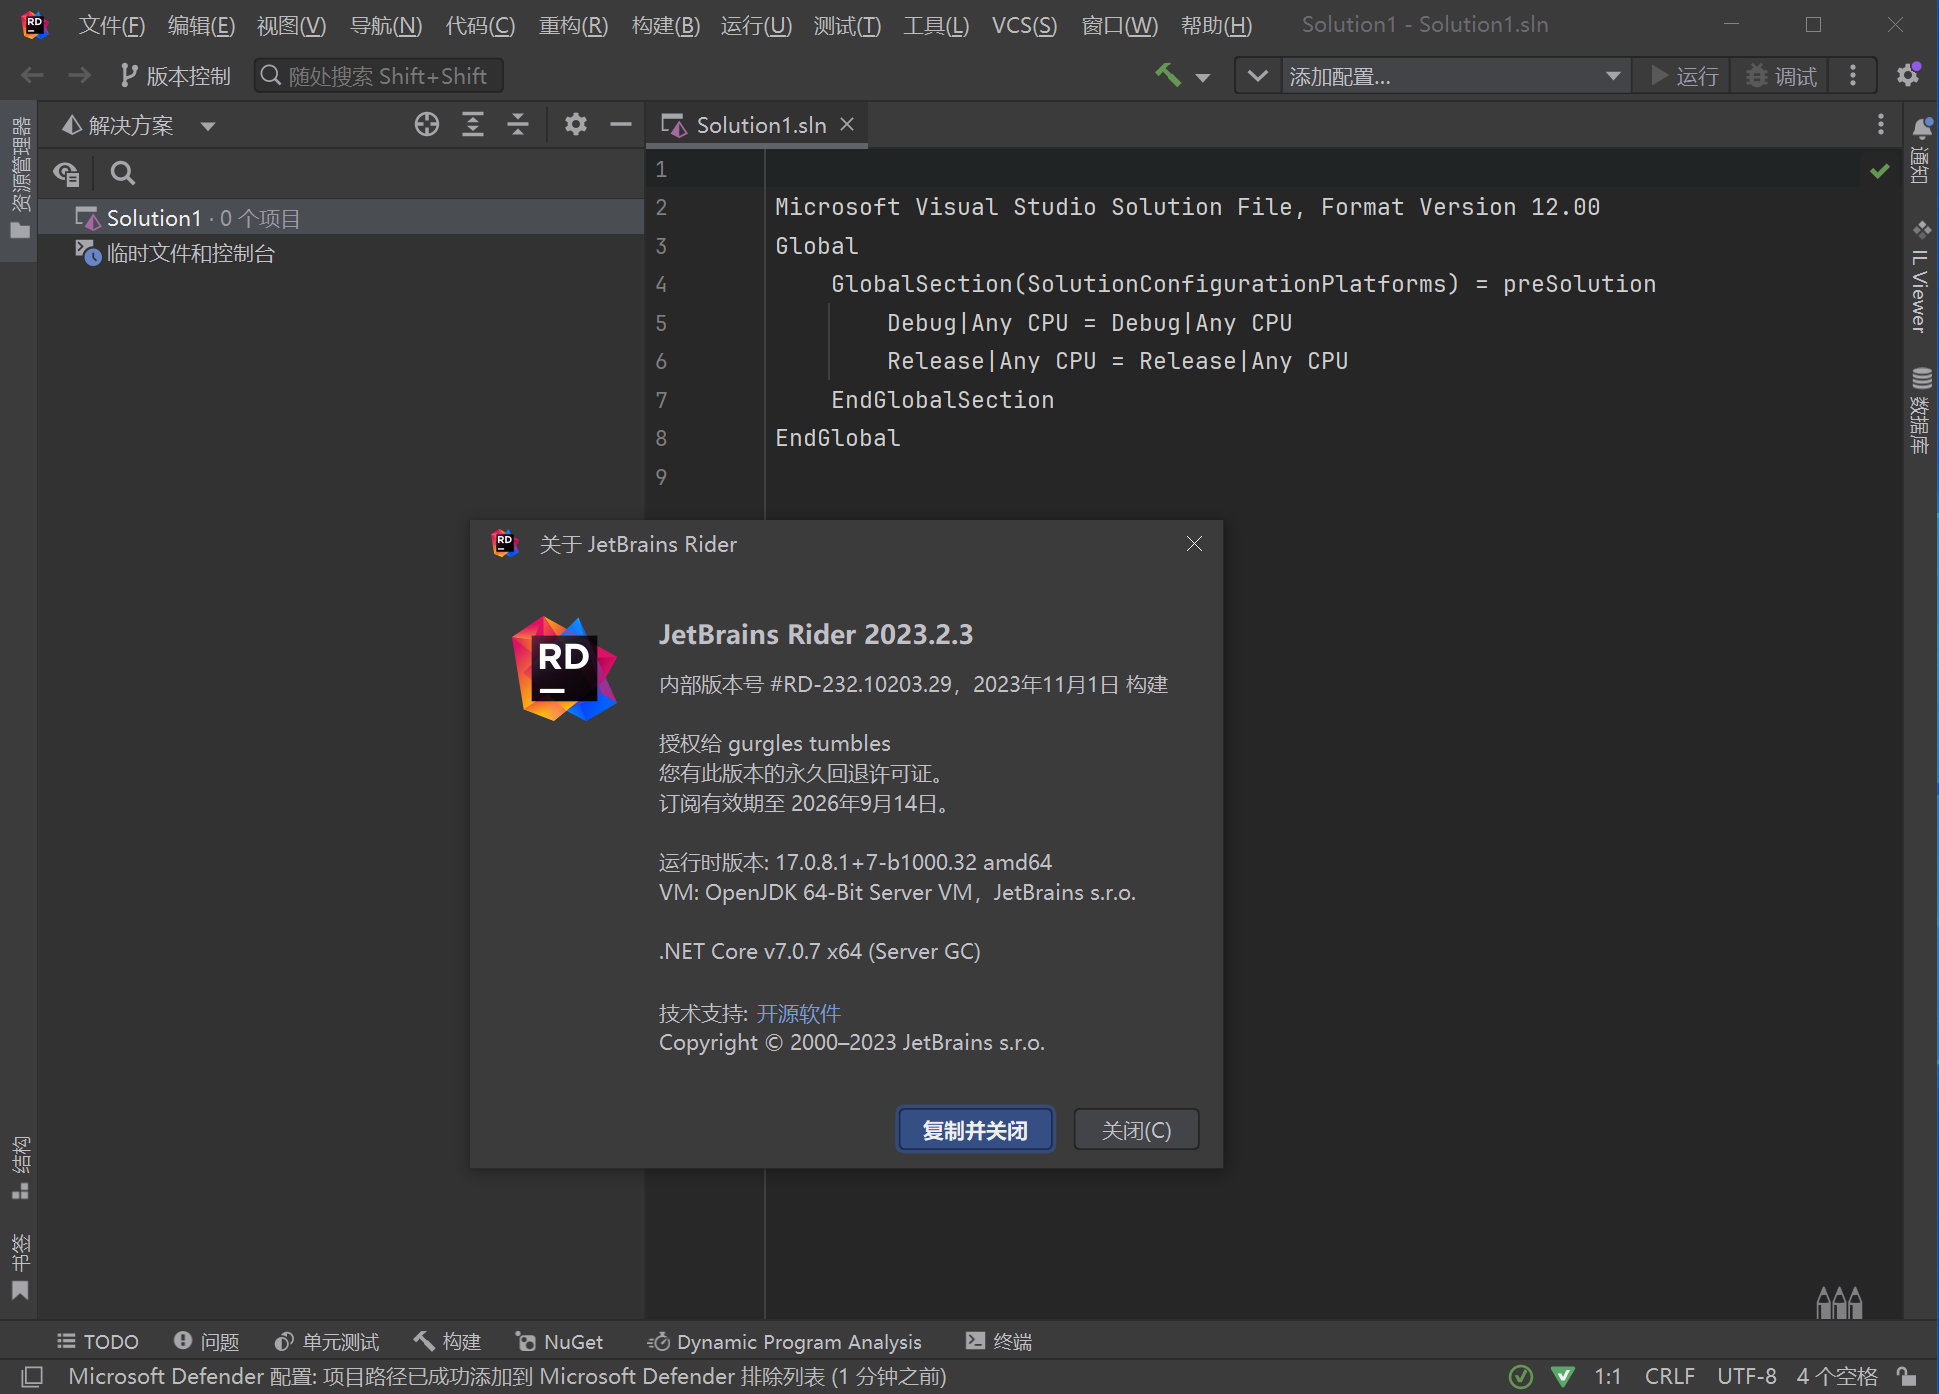Open the VCS(S) menu

[x=1024, y=25]
